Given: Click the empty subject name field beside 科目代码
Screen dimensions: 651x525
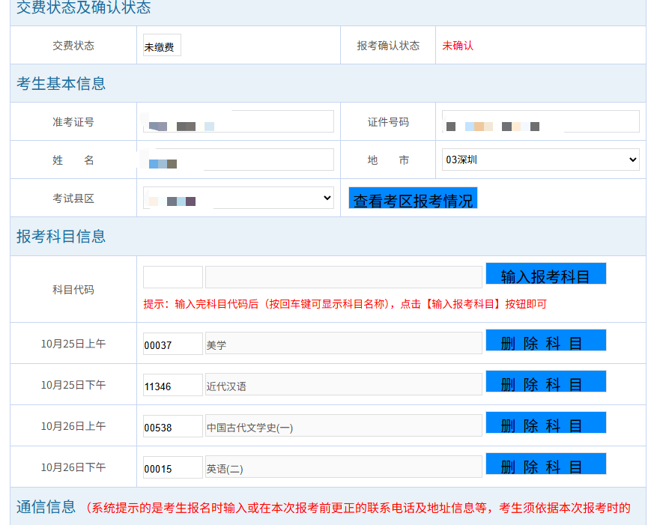Looking at the screenshot, I should tap(343, 277).
